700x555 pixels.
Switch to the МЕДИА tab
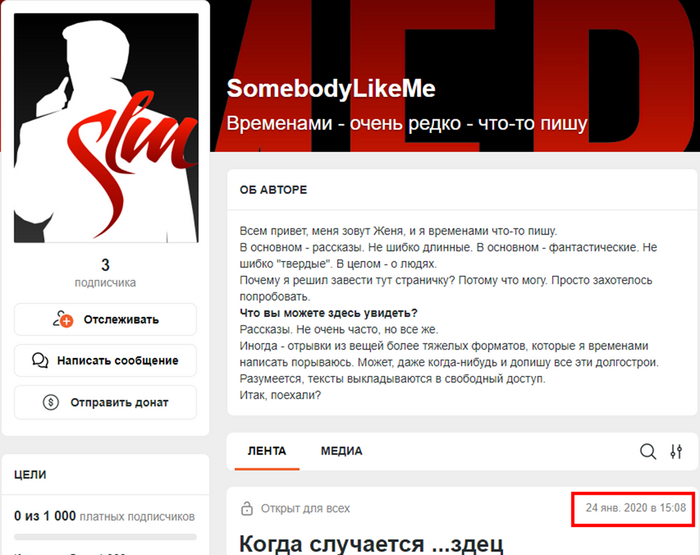tap(342, 451)
